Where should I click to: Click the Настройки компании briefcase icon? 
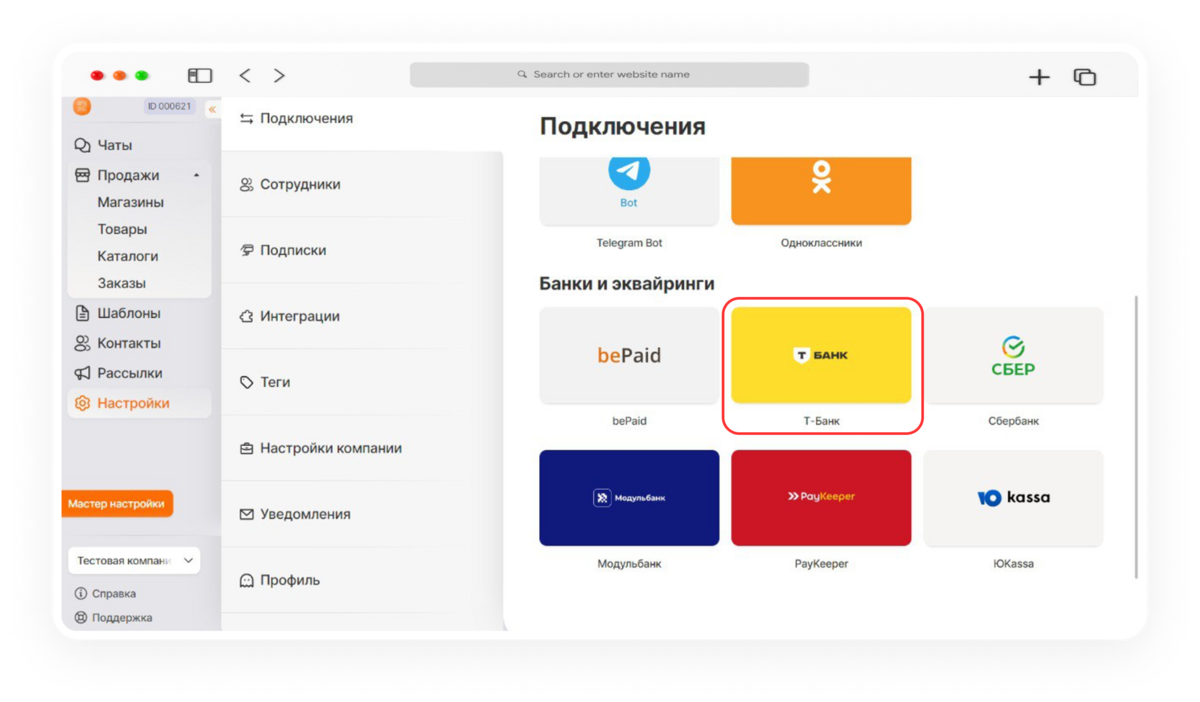click(x=246, y=448)
